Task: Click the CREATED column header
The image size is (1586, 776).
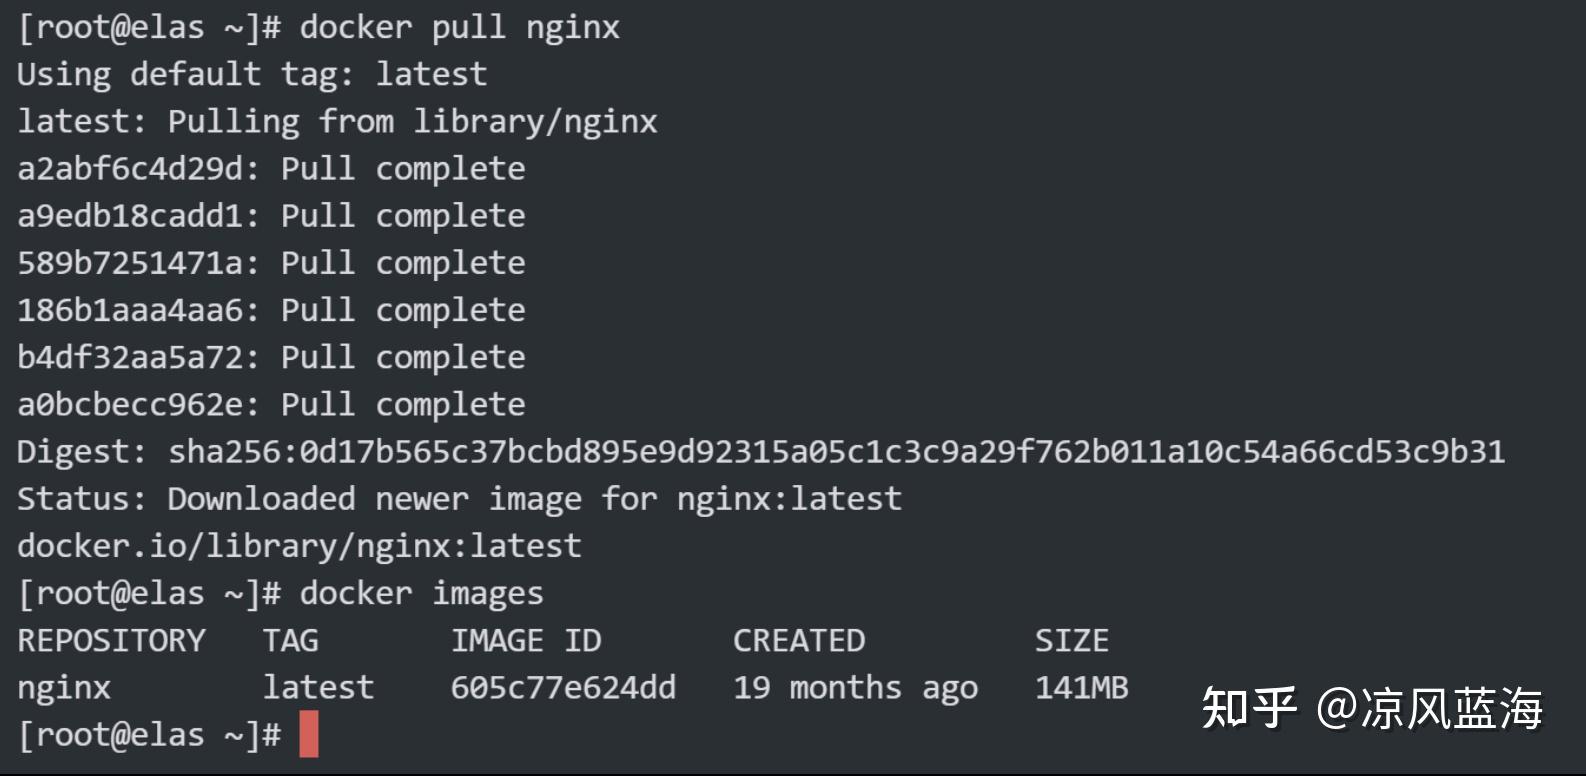Action: [x=799, y=640]
